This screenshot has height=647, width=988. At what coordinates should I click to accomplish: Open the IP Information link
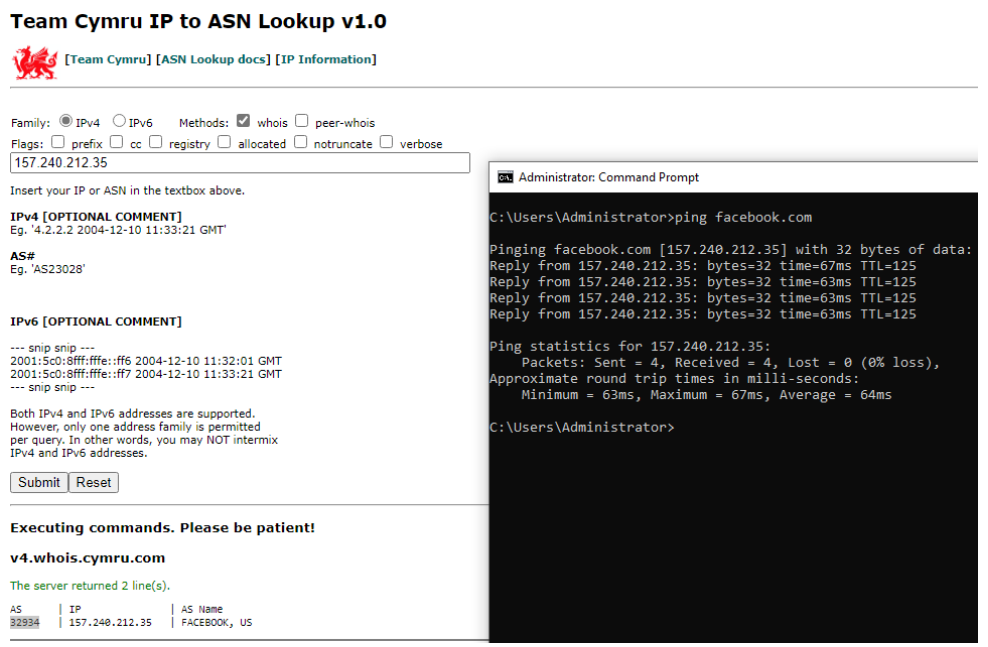pos(326,59)
